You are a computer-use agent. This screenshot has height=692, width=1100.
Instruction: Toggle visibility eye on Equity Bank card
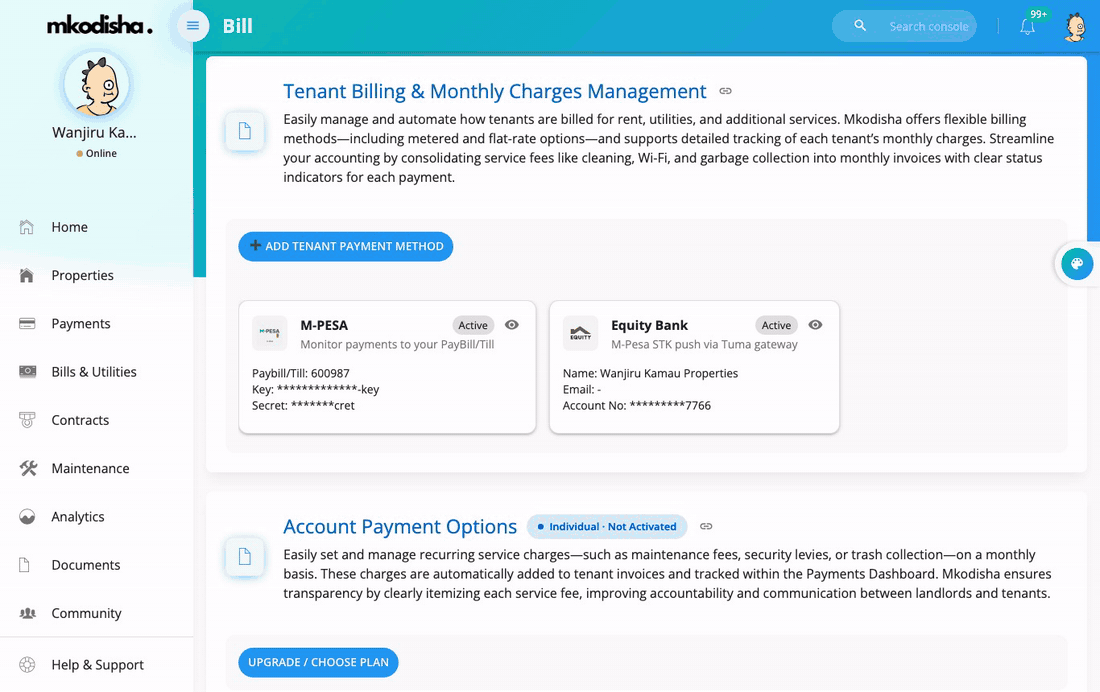pyautogui.click(x=815, y=325)
